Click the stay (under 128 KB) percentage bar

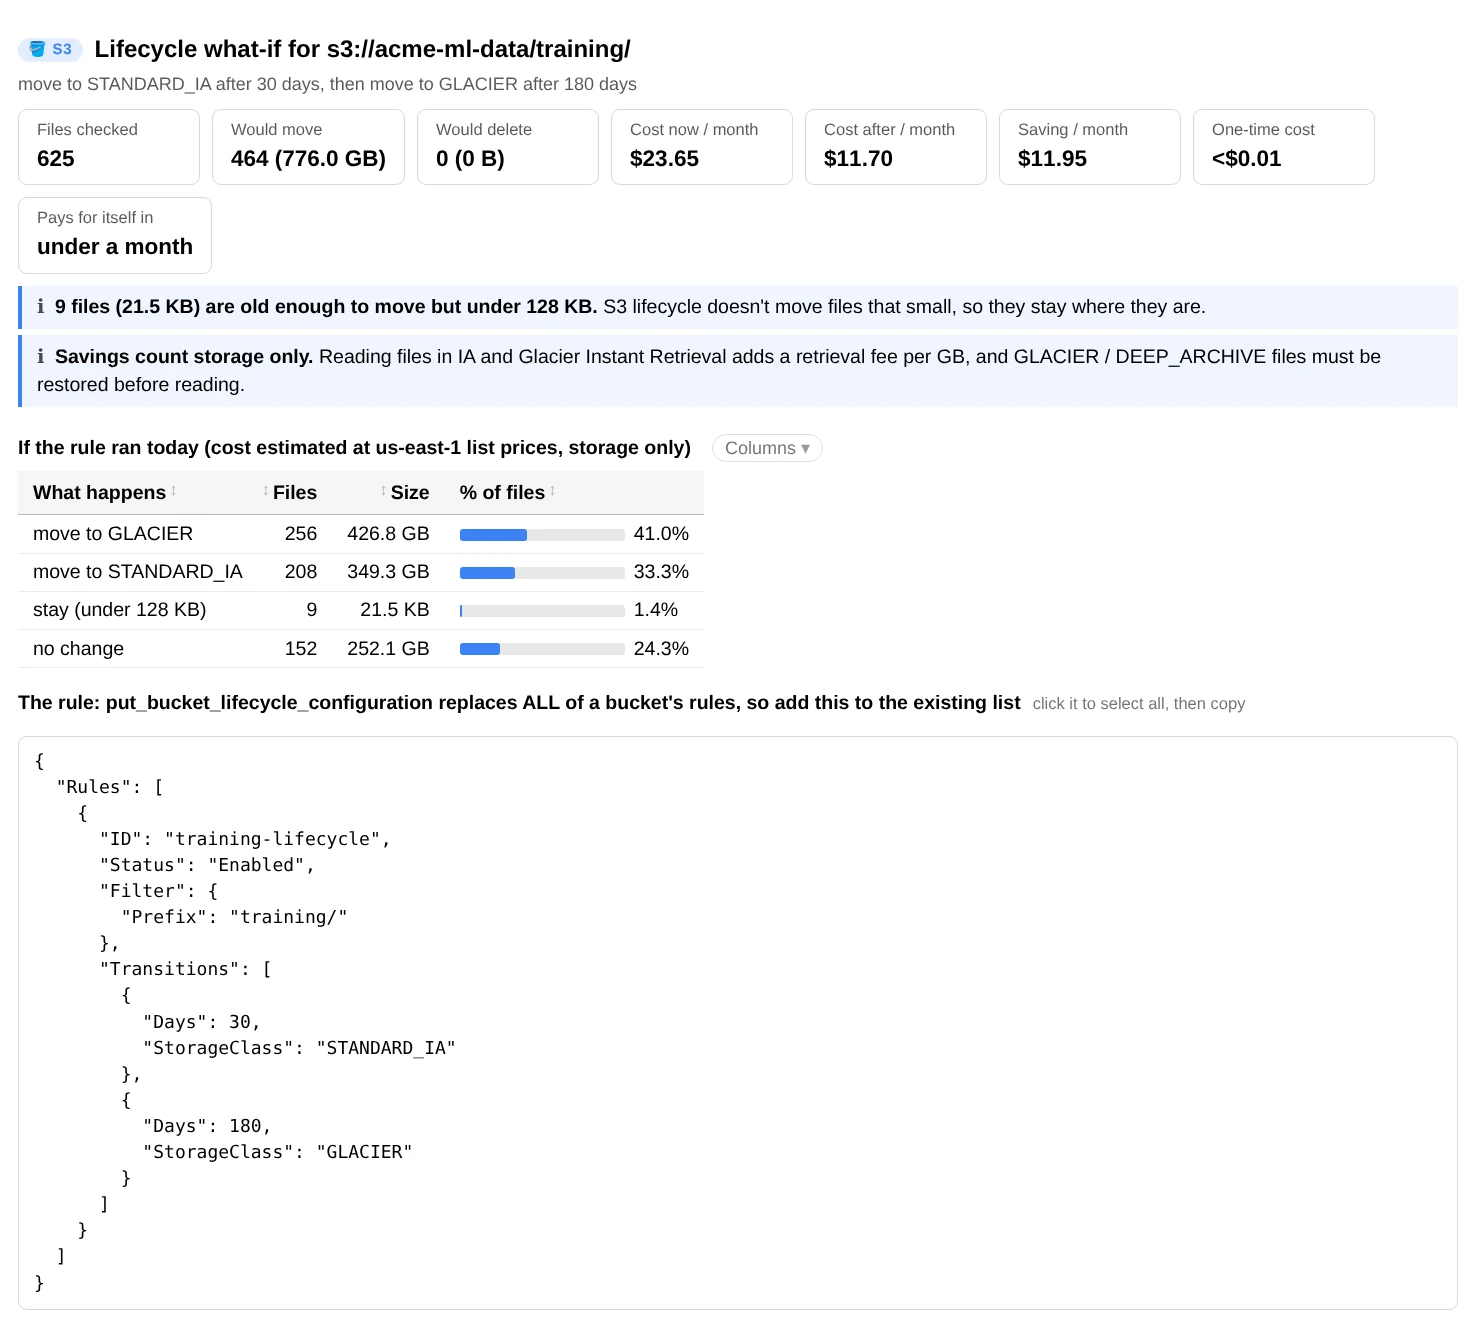point(542,611)
